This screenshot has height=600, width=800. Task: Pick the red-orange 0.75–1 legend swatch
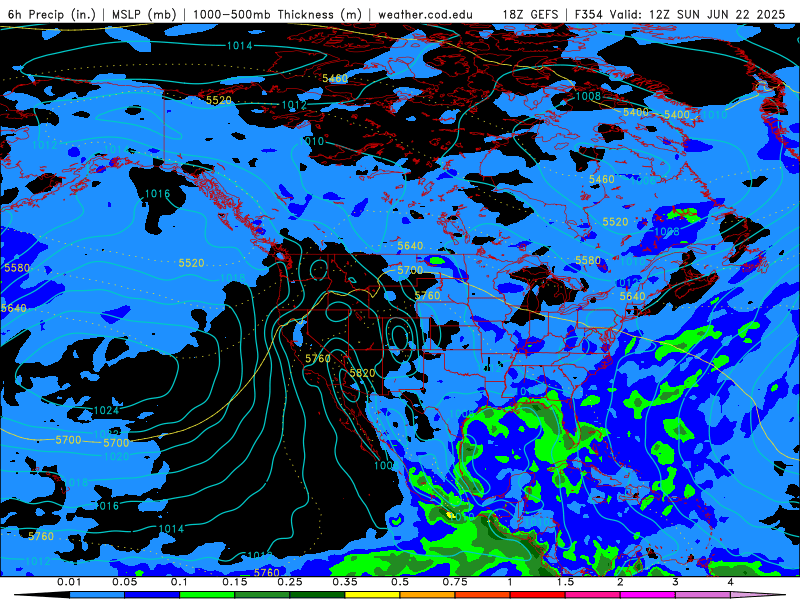click(483, 595)
